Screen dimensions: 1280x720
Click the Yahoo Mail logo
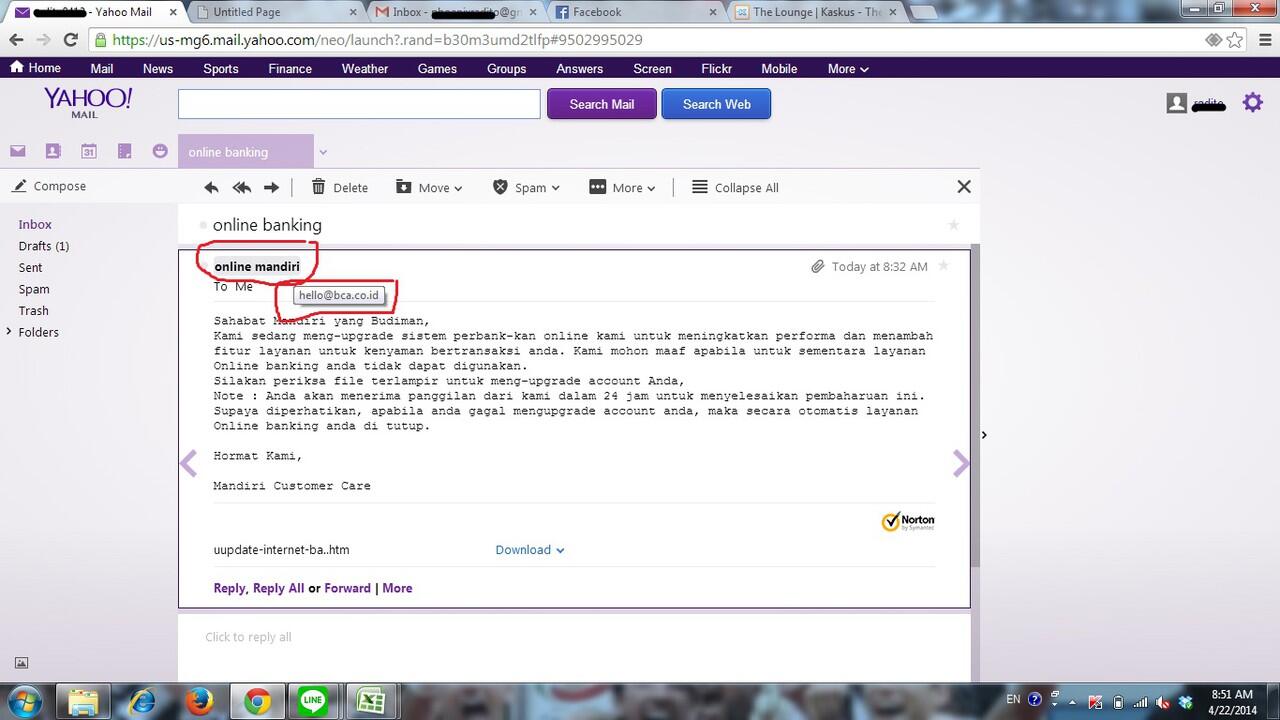87,102
